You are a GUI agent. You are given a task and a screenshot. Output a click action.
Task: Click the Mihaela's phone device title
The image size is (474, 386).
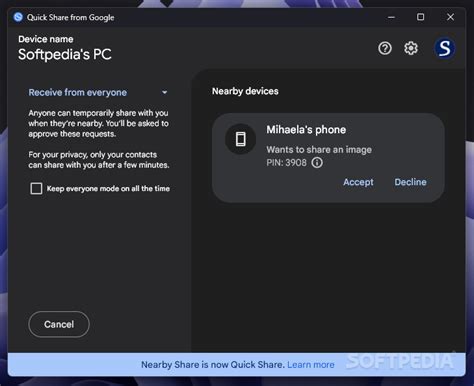(306, 130)
